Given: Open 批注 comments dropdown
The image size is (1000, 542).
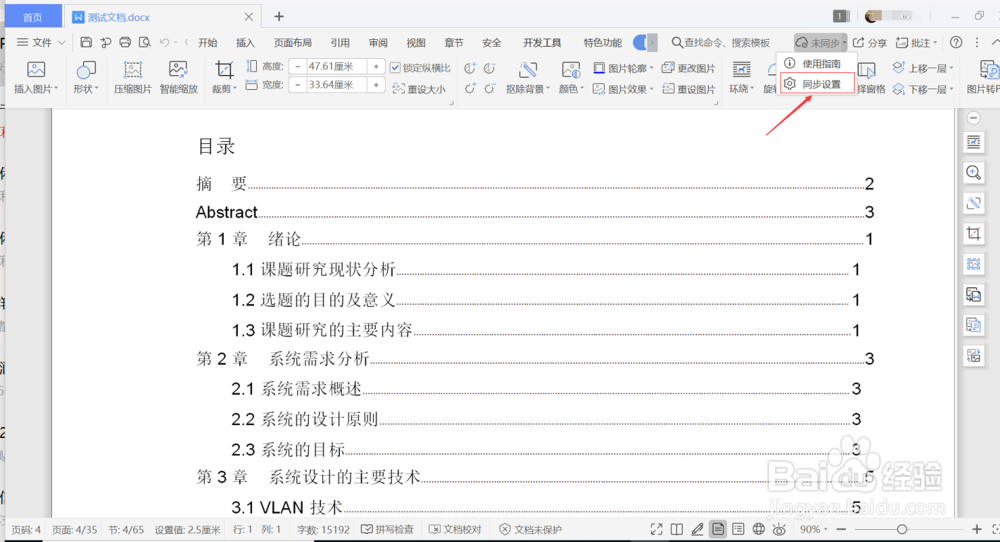Looking at the screenshot, I should pos(935,43).
